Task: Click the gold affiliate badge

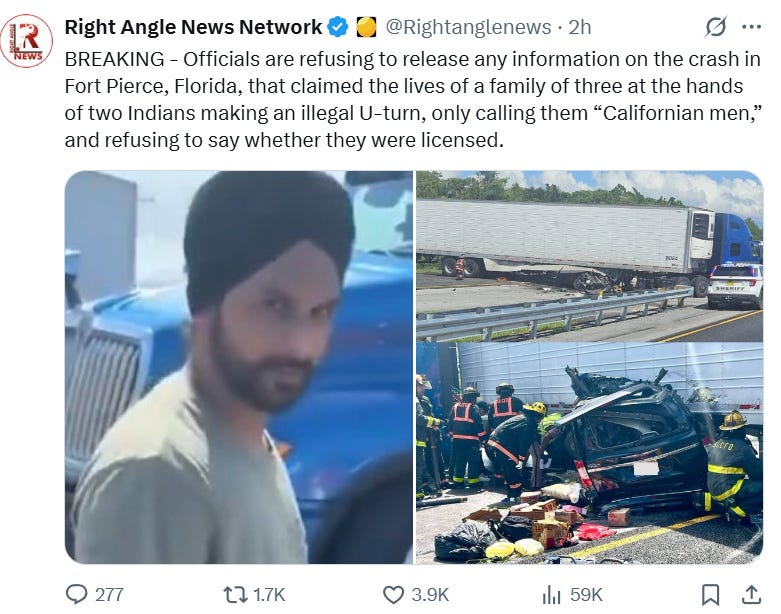Action: pyautogui.click(x=367, y=27)
